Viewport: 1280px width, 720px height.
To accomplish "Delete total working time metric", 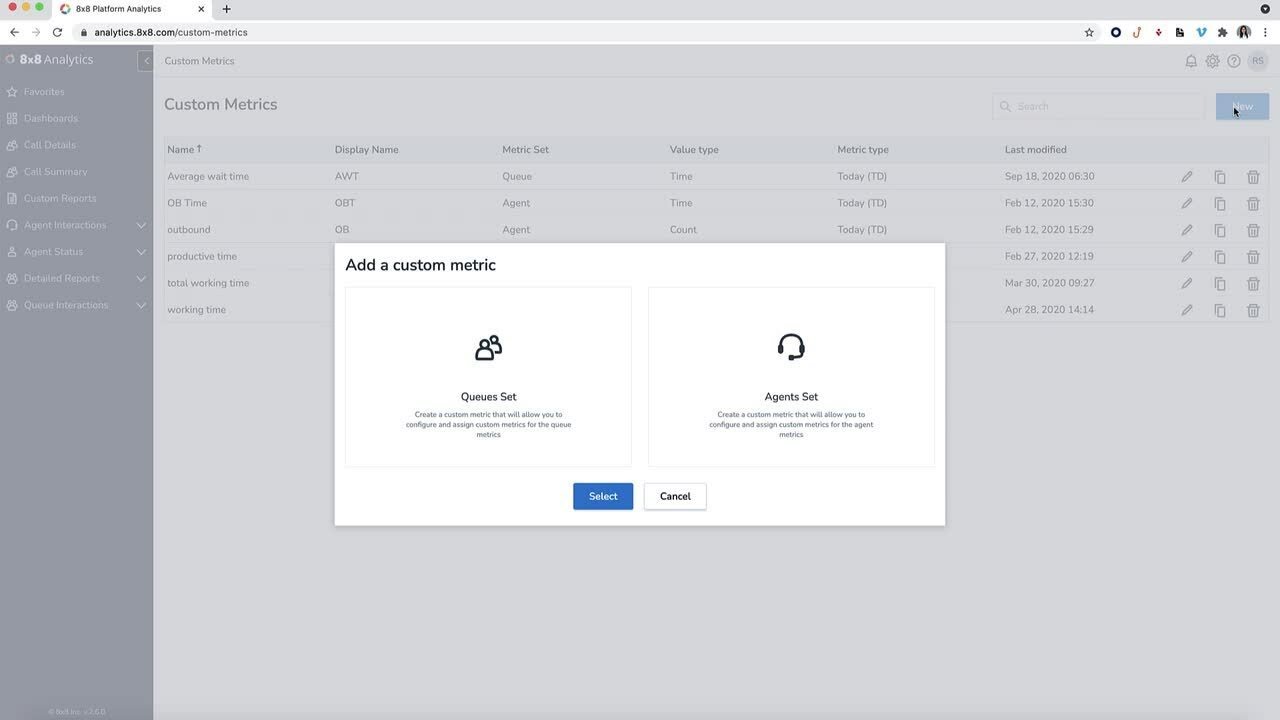I will point(1253,283).
